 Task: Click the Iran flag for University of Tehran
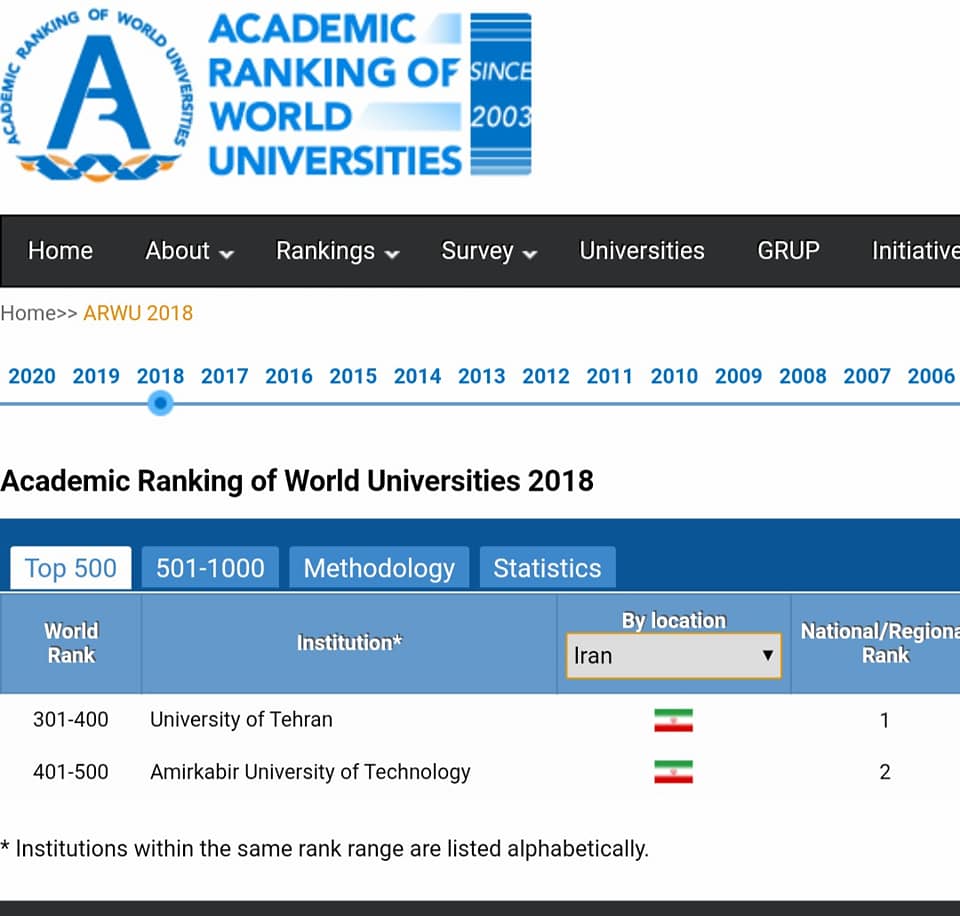pyautogui.click(x=673, y=720)
